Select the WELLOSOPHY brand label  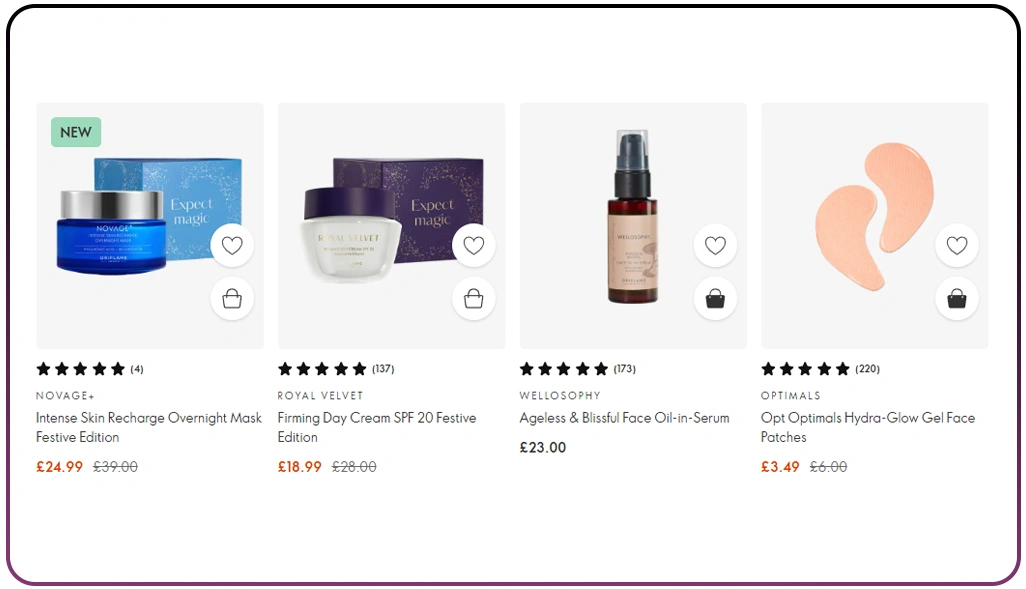click(x=560, y=395)
